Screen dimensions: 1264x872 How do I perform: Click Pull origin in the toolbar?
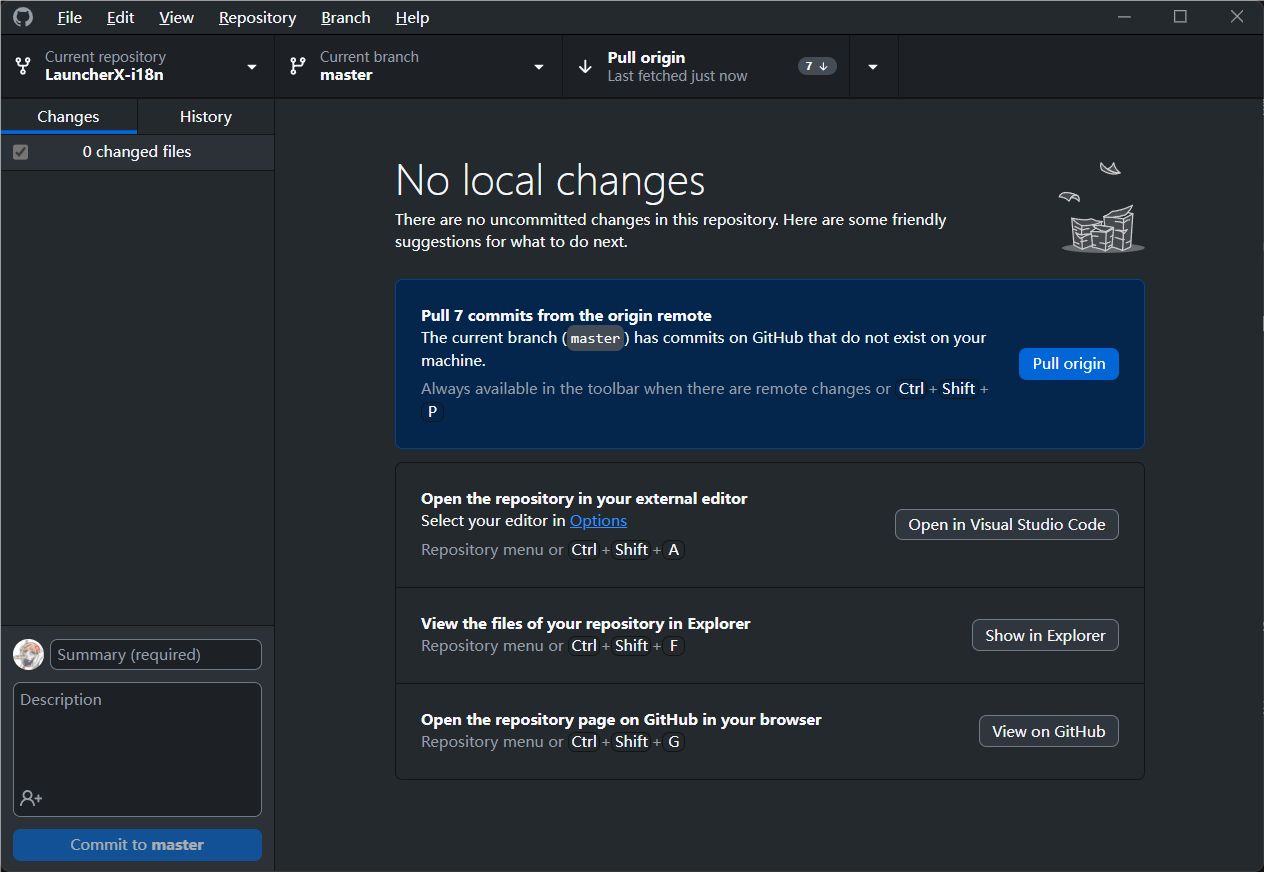706,66
